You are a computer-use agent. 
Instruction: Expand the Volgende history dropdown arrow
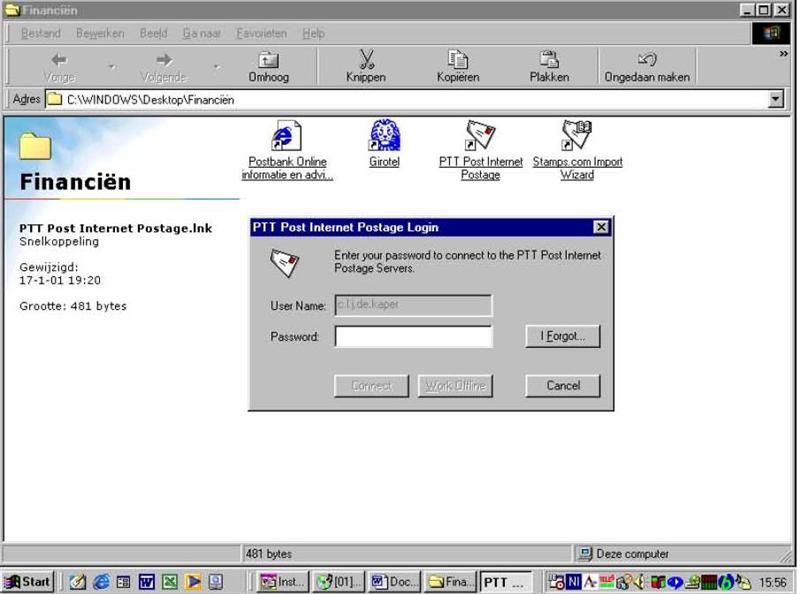[x=217, y=67]
